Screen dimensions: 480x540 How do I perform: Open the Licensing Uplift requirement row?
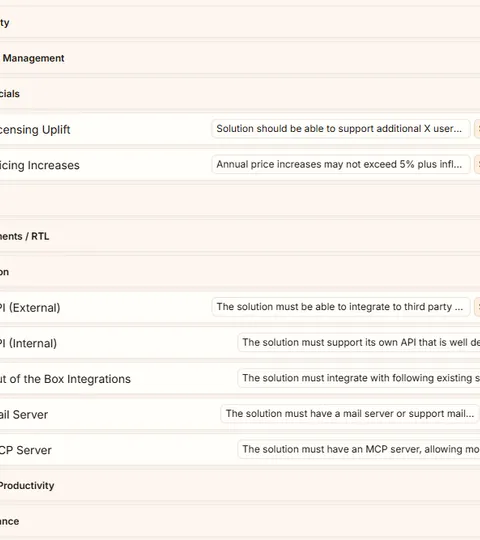[x=240, y=129]
